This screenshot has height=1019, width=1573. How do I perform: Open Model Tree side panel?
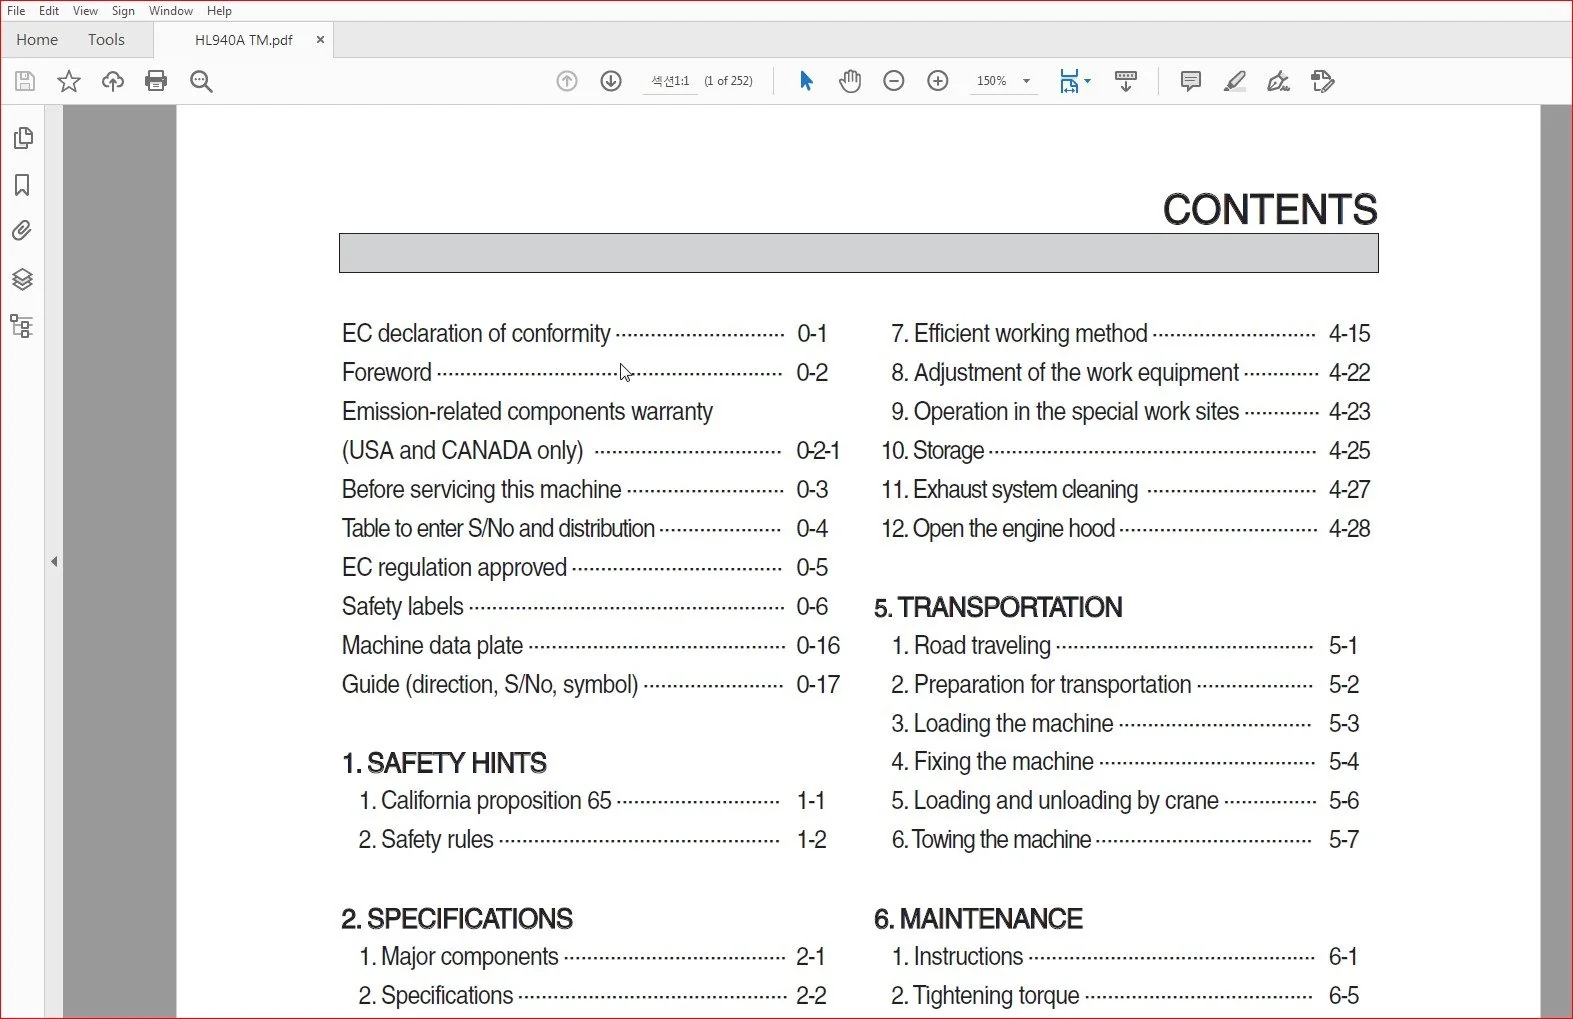(x=22, y=326)
